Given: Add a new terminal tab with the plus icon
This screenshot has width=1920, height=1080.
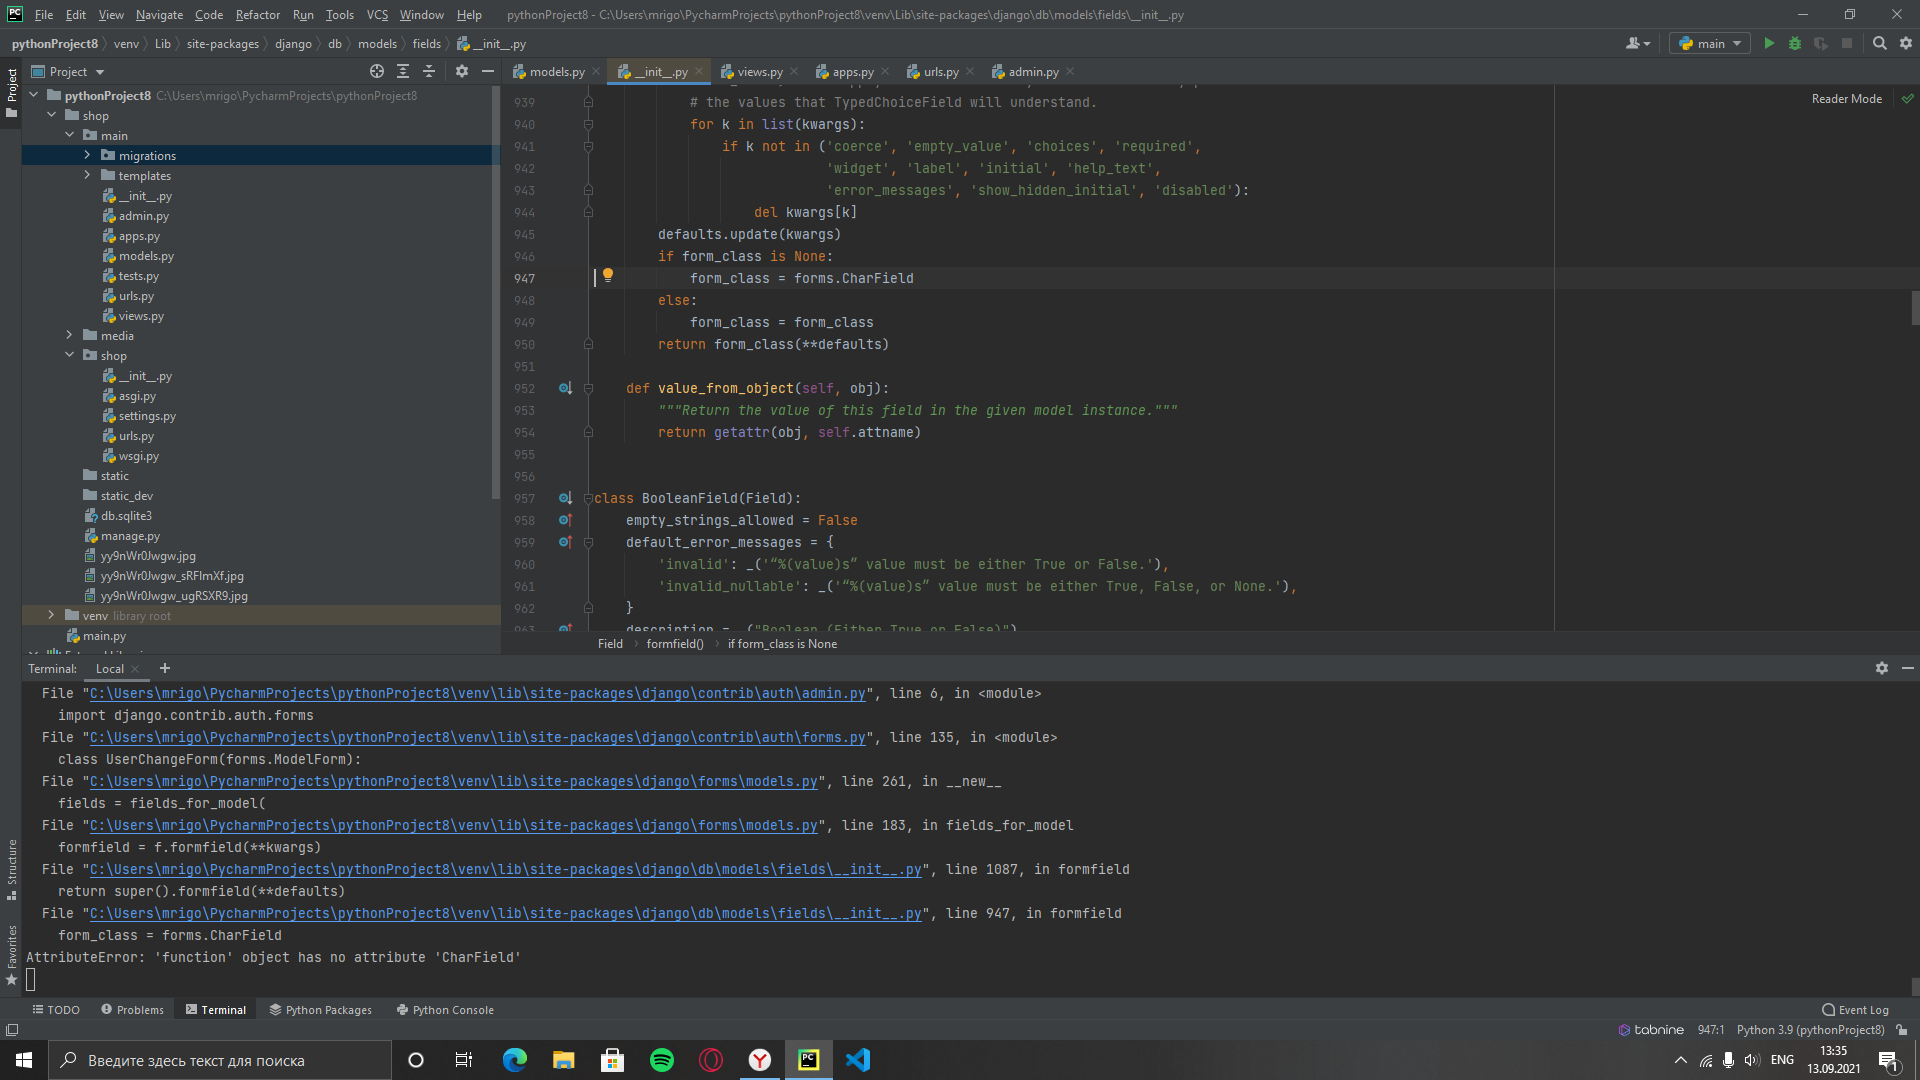Looking at the screenshot, I should [x=165, y=668].
